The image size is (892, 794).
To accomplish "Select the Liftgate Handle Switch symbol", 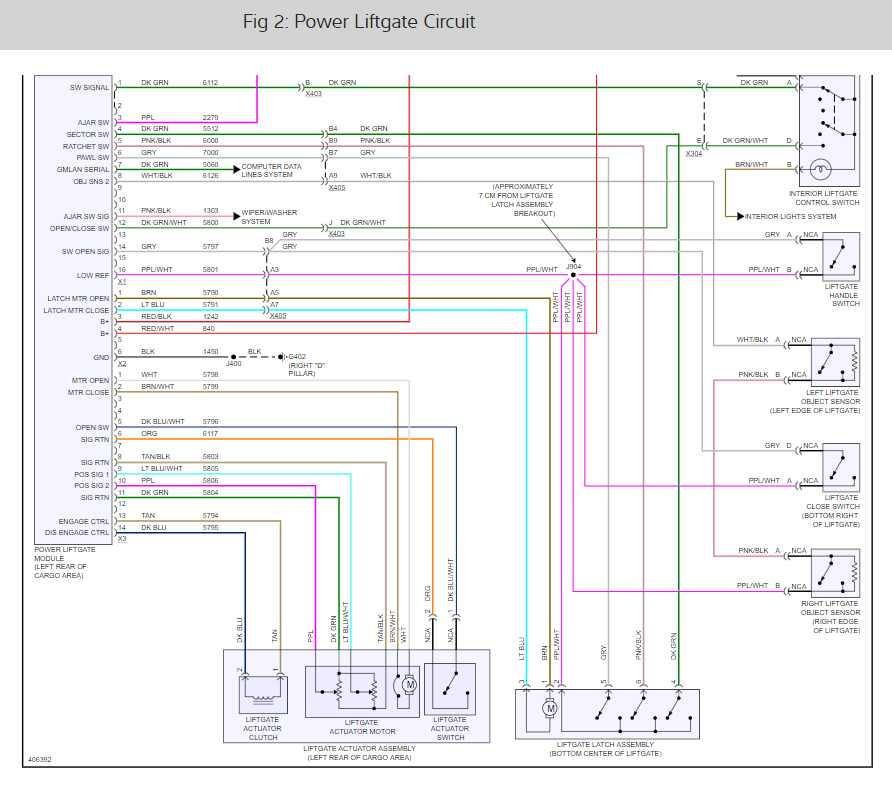I will [841, 257].
